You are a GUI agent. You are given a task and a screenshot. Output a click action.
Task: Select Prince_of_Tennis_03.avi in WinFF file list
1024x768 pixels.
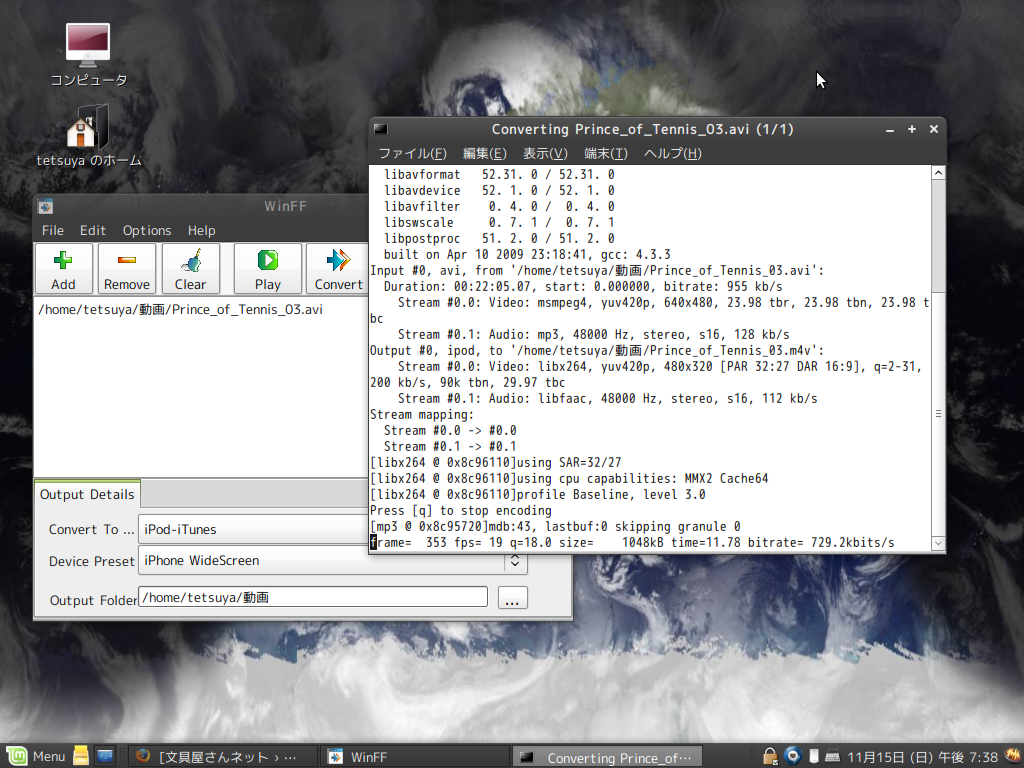pyautogui.click(x=181, y=310)
